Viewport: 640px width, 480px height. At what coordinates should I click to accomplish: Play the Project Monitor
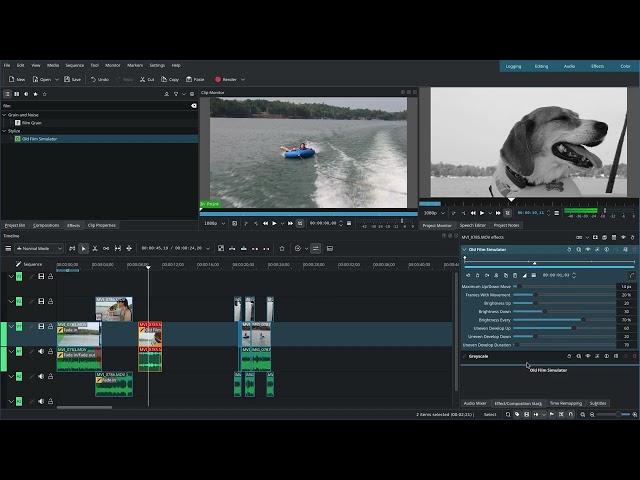(482, 213)
